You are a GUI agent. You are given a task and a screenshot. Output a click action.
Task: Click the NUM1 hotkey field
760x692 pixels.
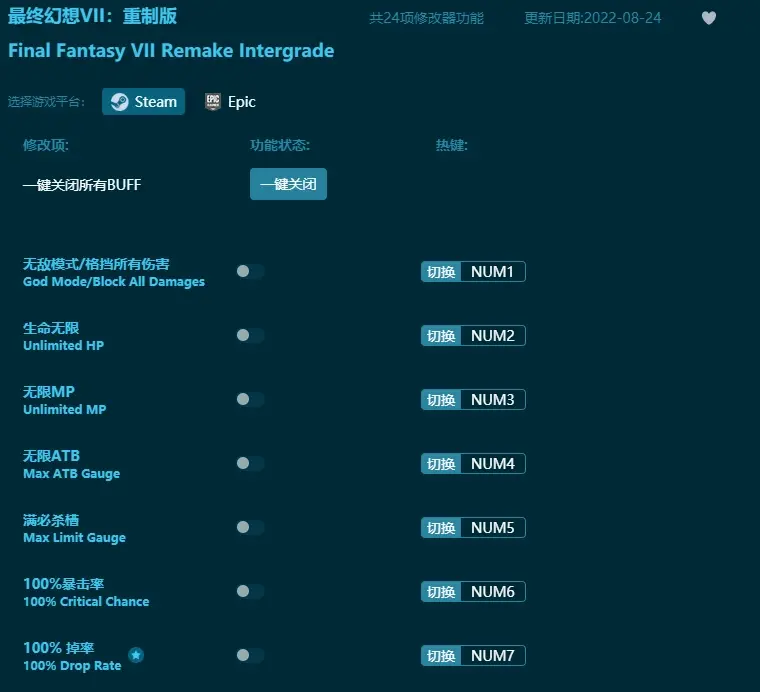pos(493,271)
